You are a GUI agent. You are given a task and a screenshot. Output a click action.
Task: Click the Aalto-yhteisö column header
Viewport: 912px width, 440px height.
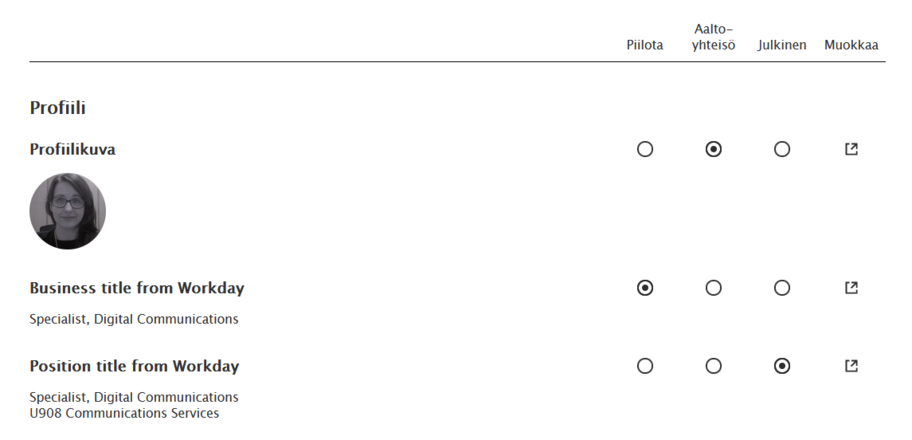713,37
